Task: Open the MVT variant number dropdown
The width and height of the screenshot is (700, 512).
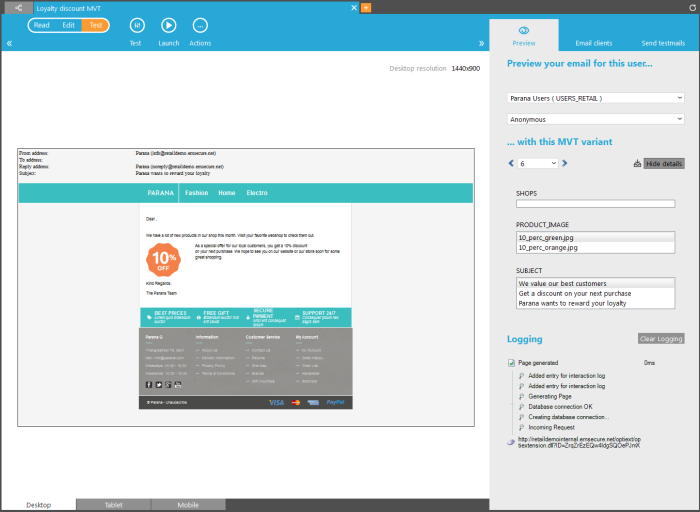Action: coord(538,163)
